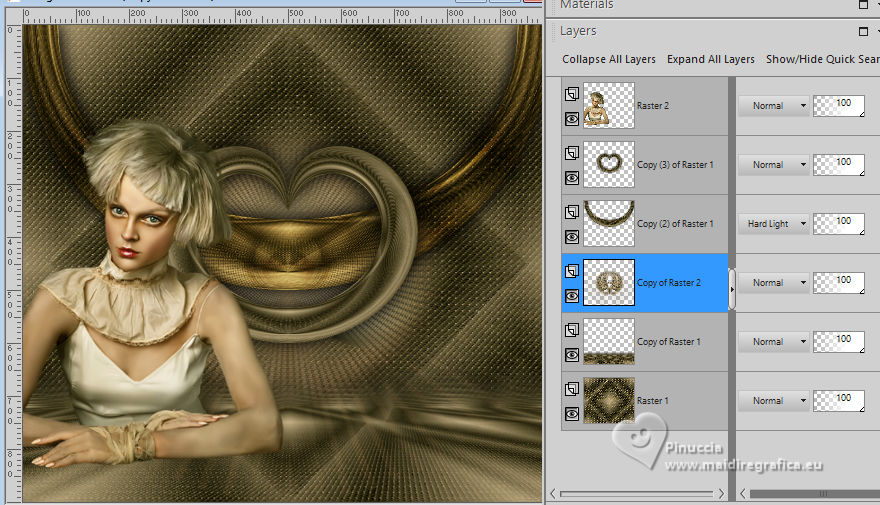The width and height of the screenshot is (880, 505).
Task: Click the layer type icon of Copy of Raster 2
Action: click(x=572, y=271)
